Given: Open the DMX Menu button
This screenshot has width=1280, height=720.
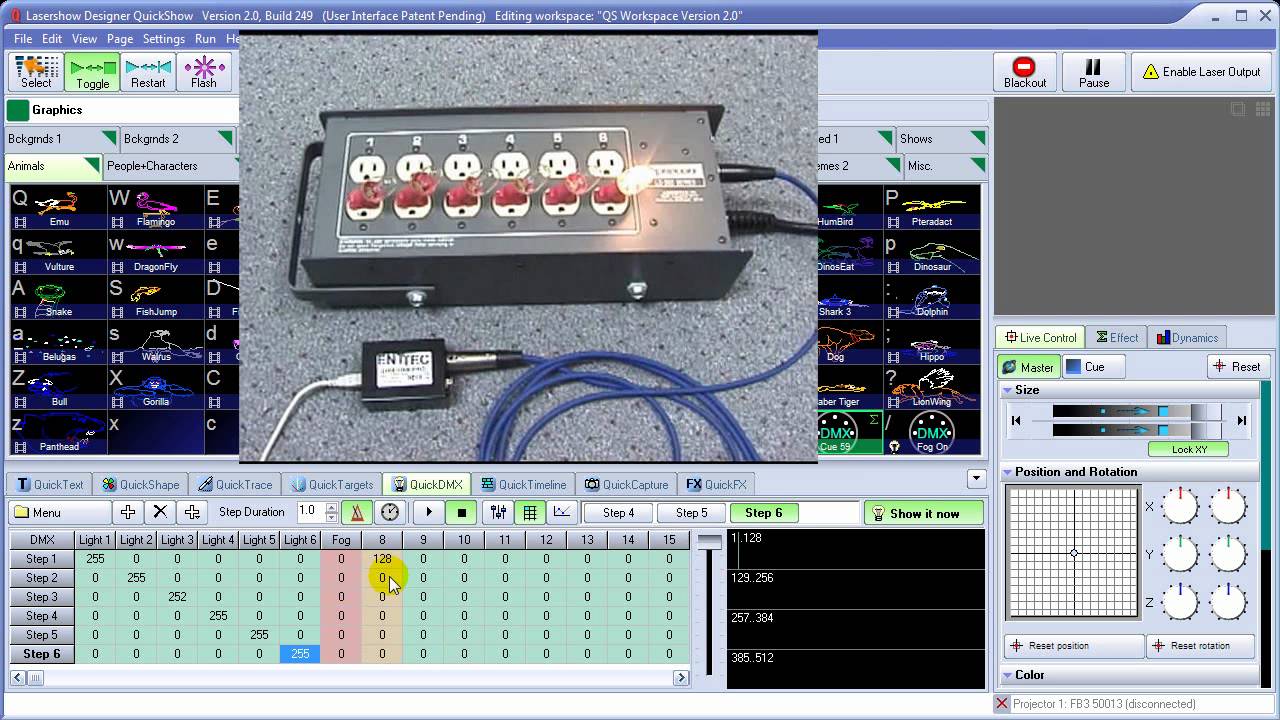Looking at the screenshot, I should 59,512.
